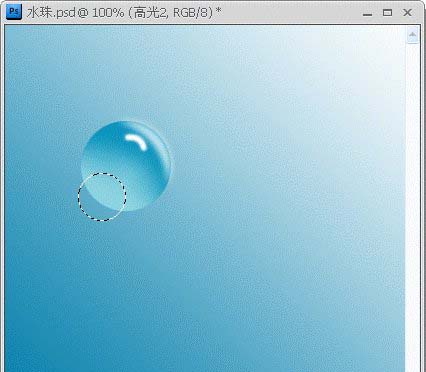Click the white highlight on the water drop
This screenshot has width=426, height=372.
(x=136, y=142)
